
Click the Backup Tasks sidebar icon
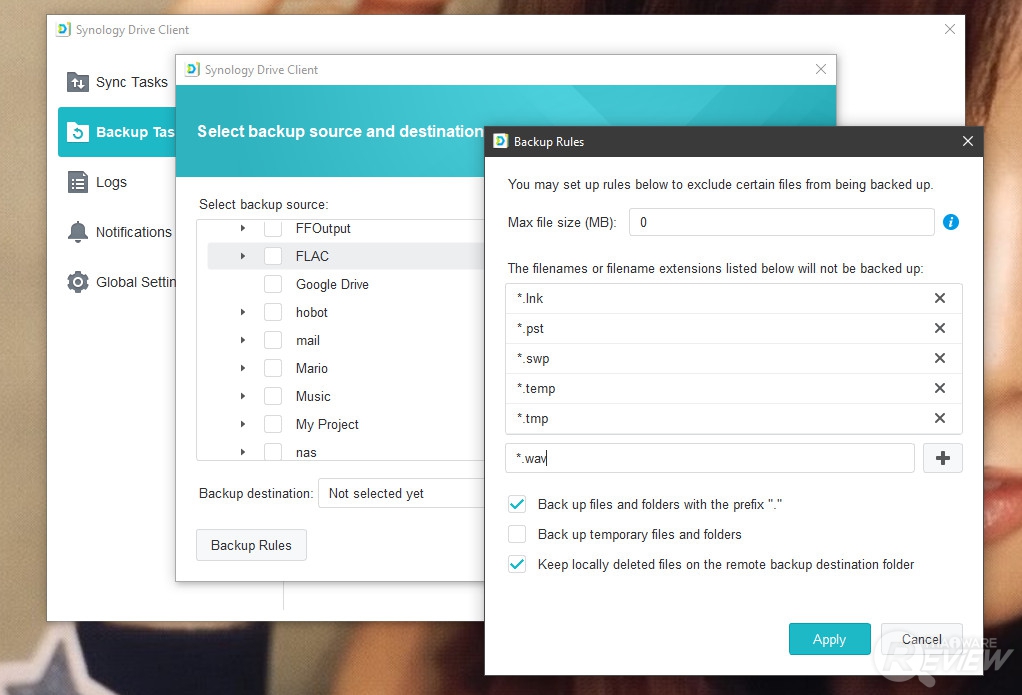pyautogui.click(x=78, y=132)
